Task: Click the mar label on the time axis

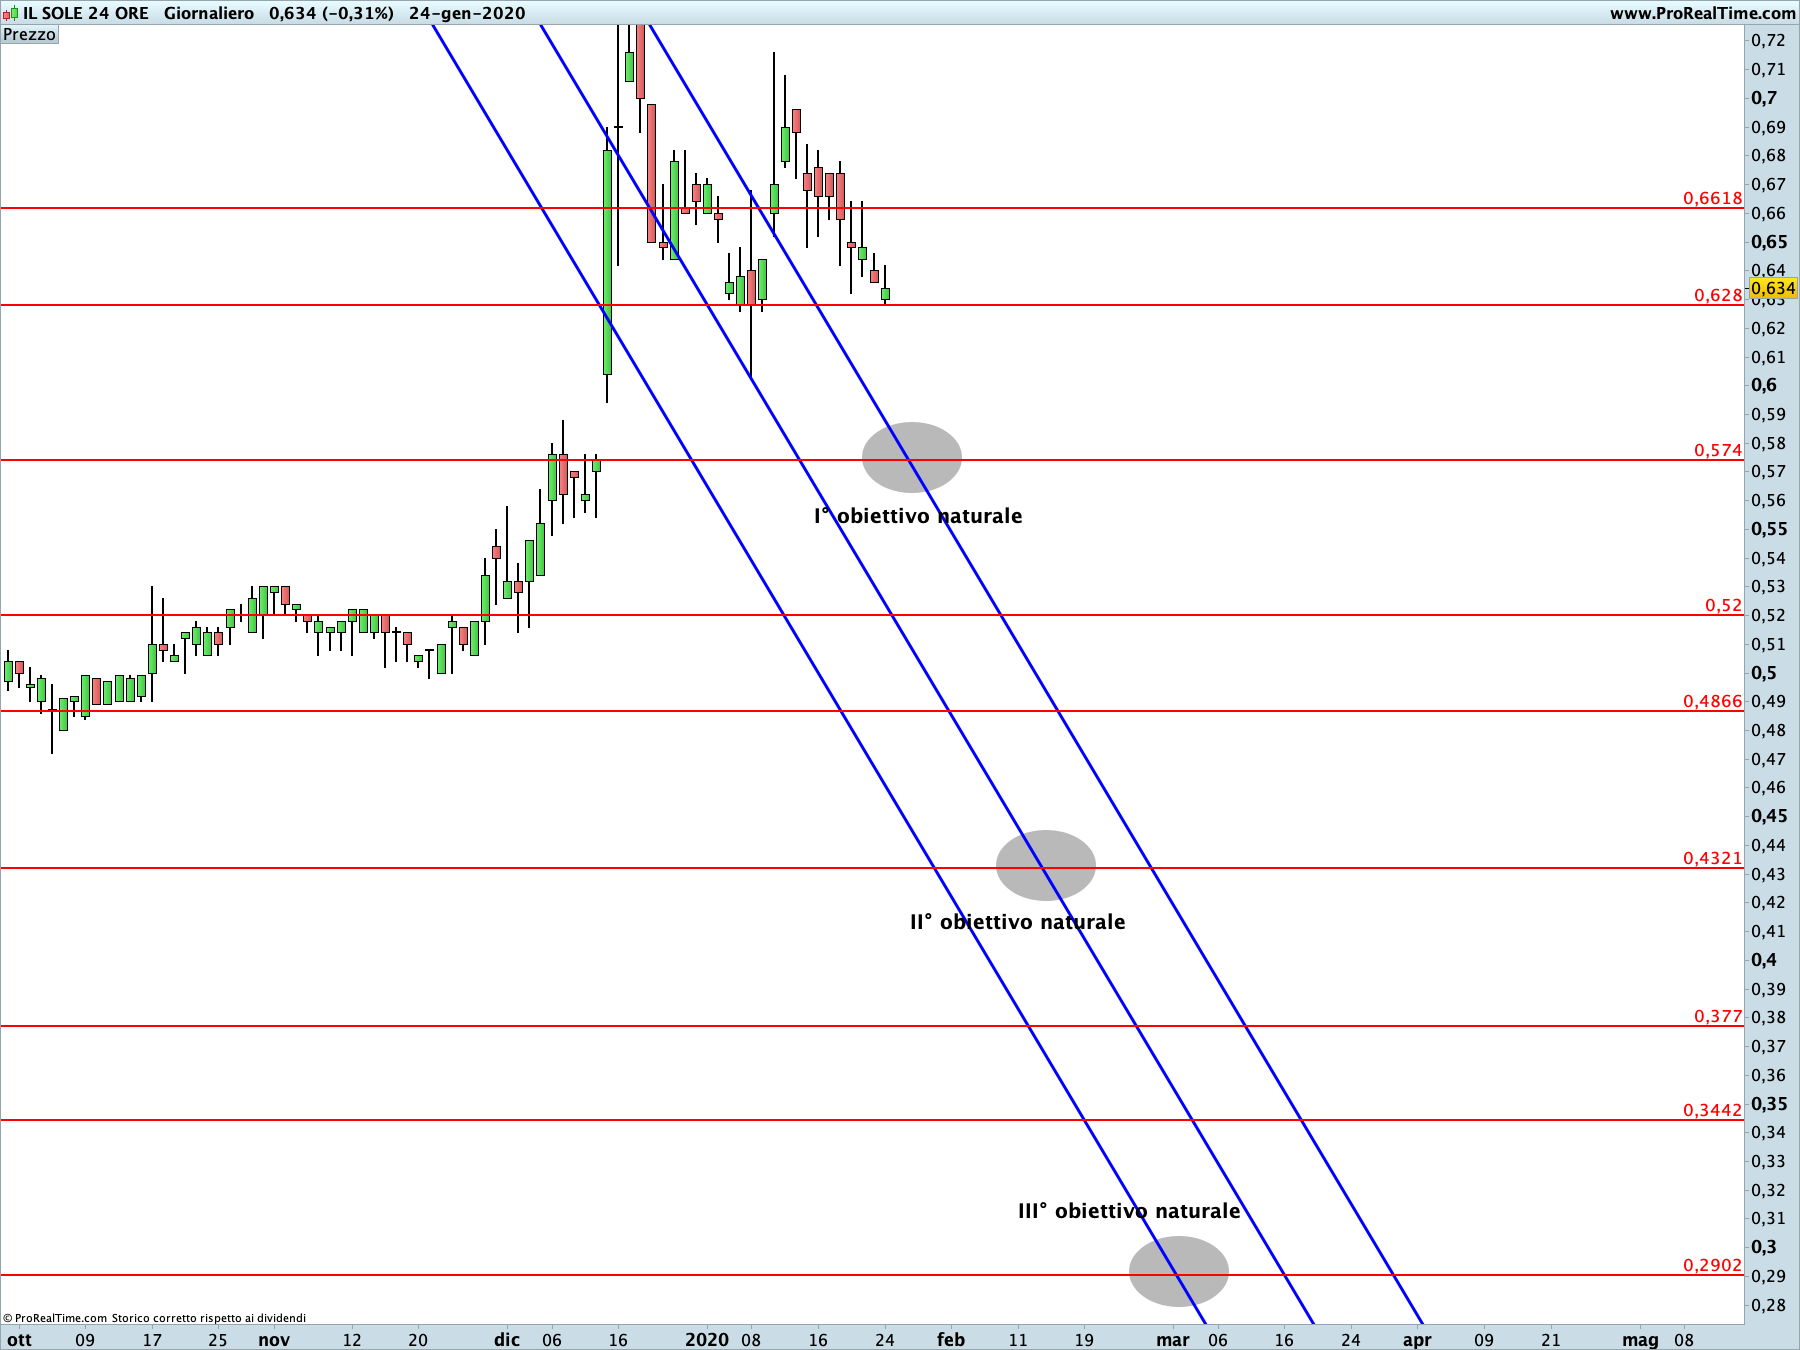Action: pos(1173,1339)
